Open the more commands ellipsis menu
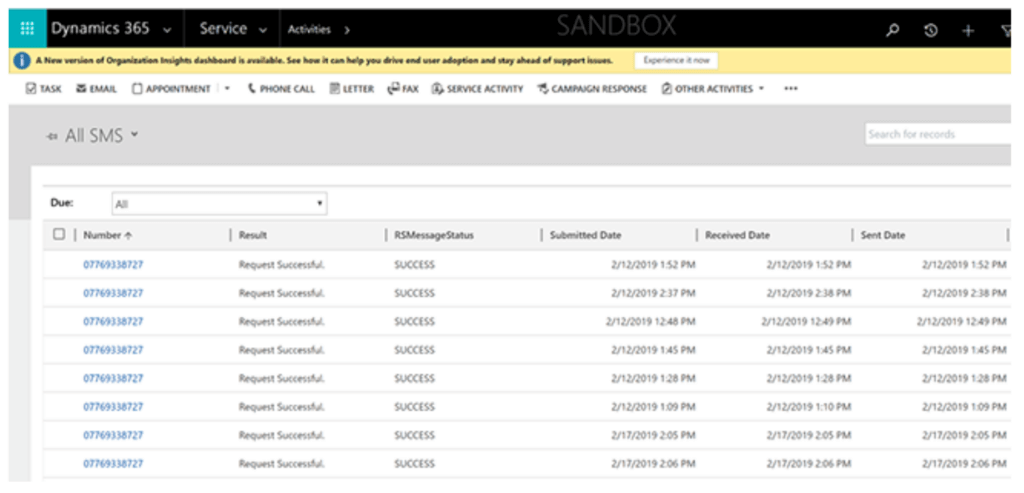1024x493 pixels. point(791,89)
